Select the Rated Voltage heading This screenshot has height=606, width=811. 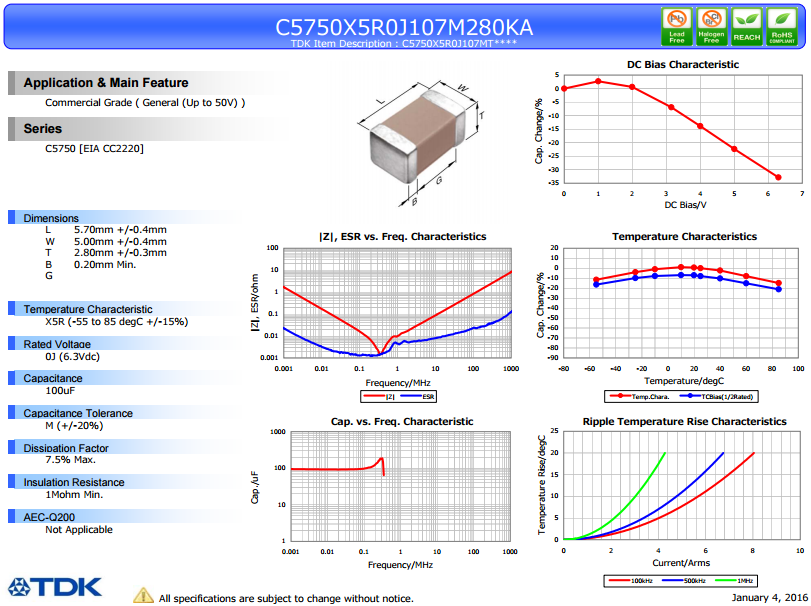(x=57, y=344)
